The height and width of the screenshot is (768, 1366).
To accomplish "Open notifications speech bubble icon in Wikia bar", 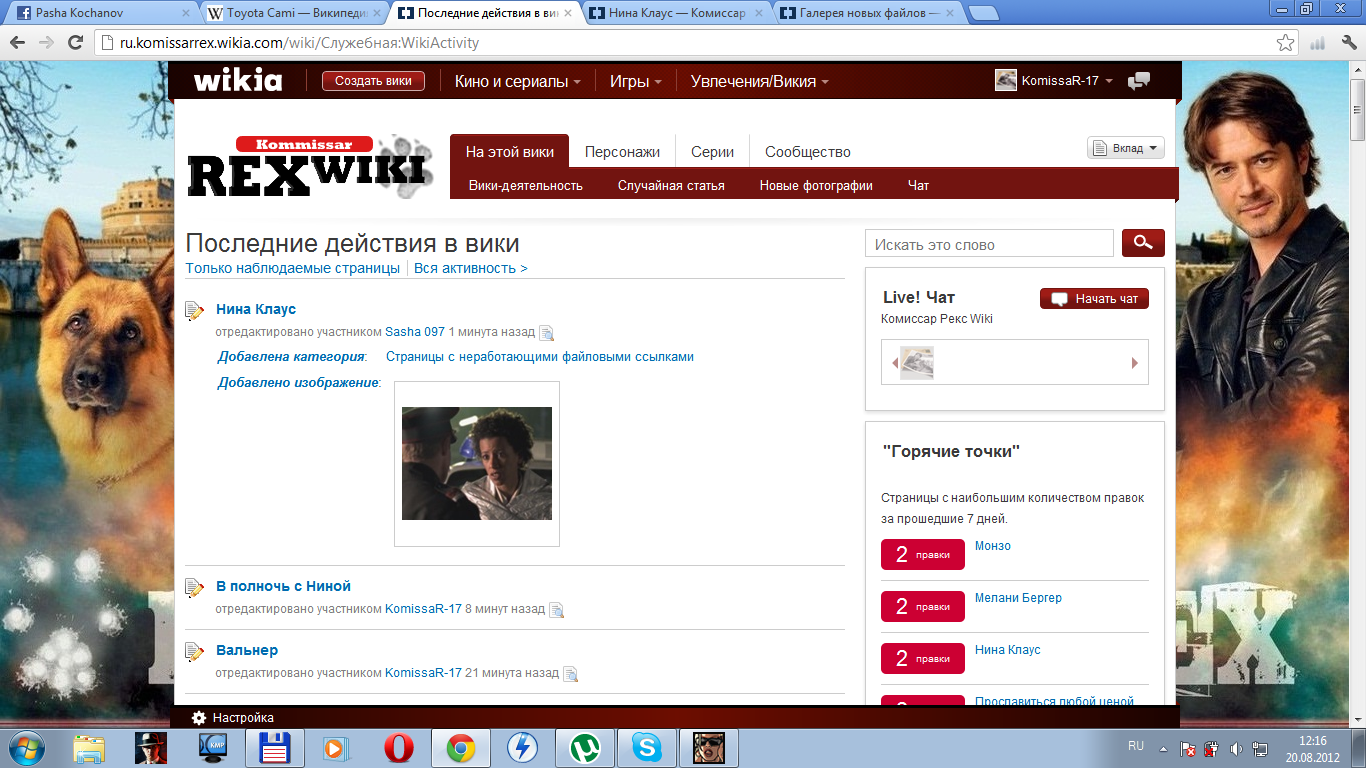I will click(1138, 81).
